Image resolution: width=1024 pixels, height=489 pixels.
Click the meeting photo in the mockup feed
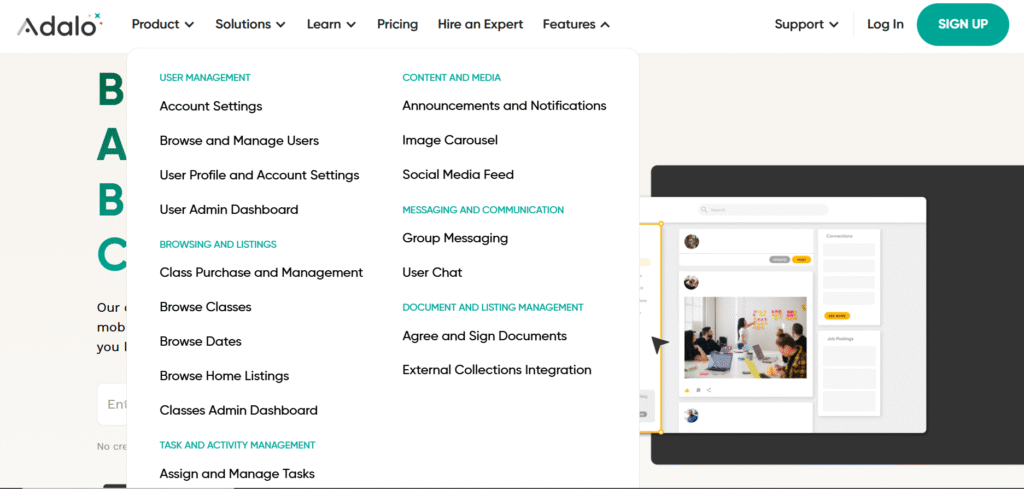pyautogui.click(x=745, y=338)
